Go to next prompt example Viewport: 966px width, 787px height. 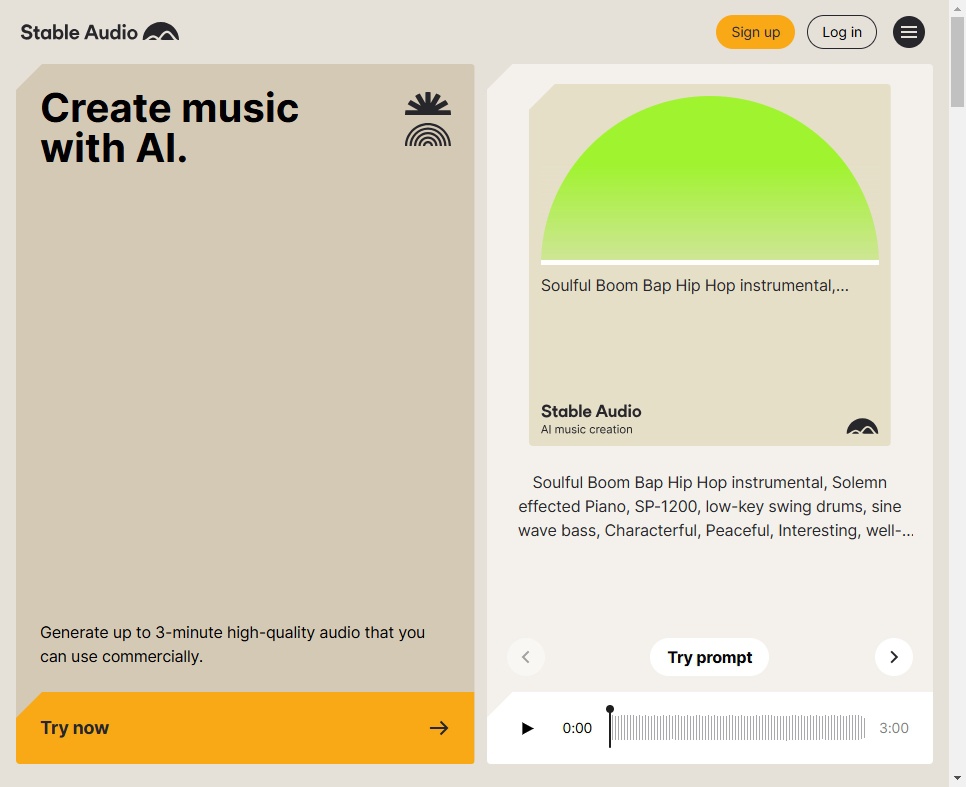coord(893,657)
